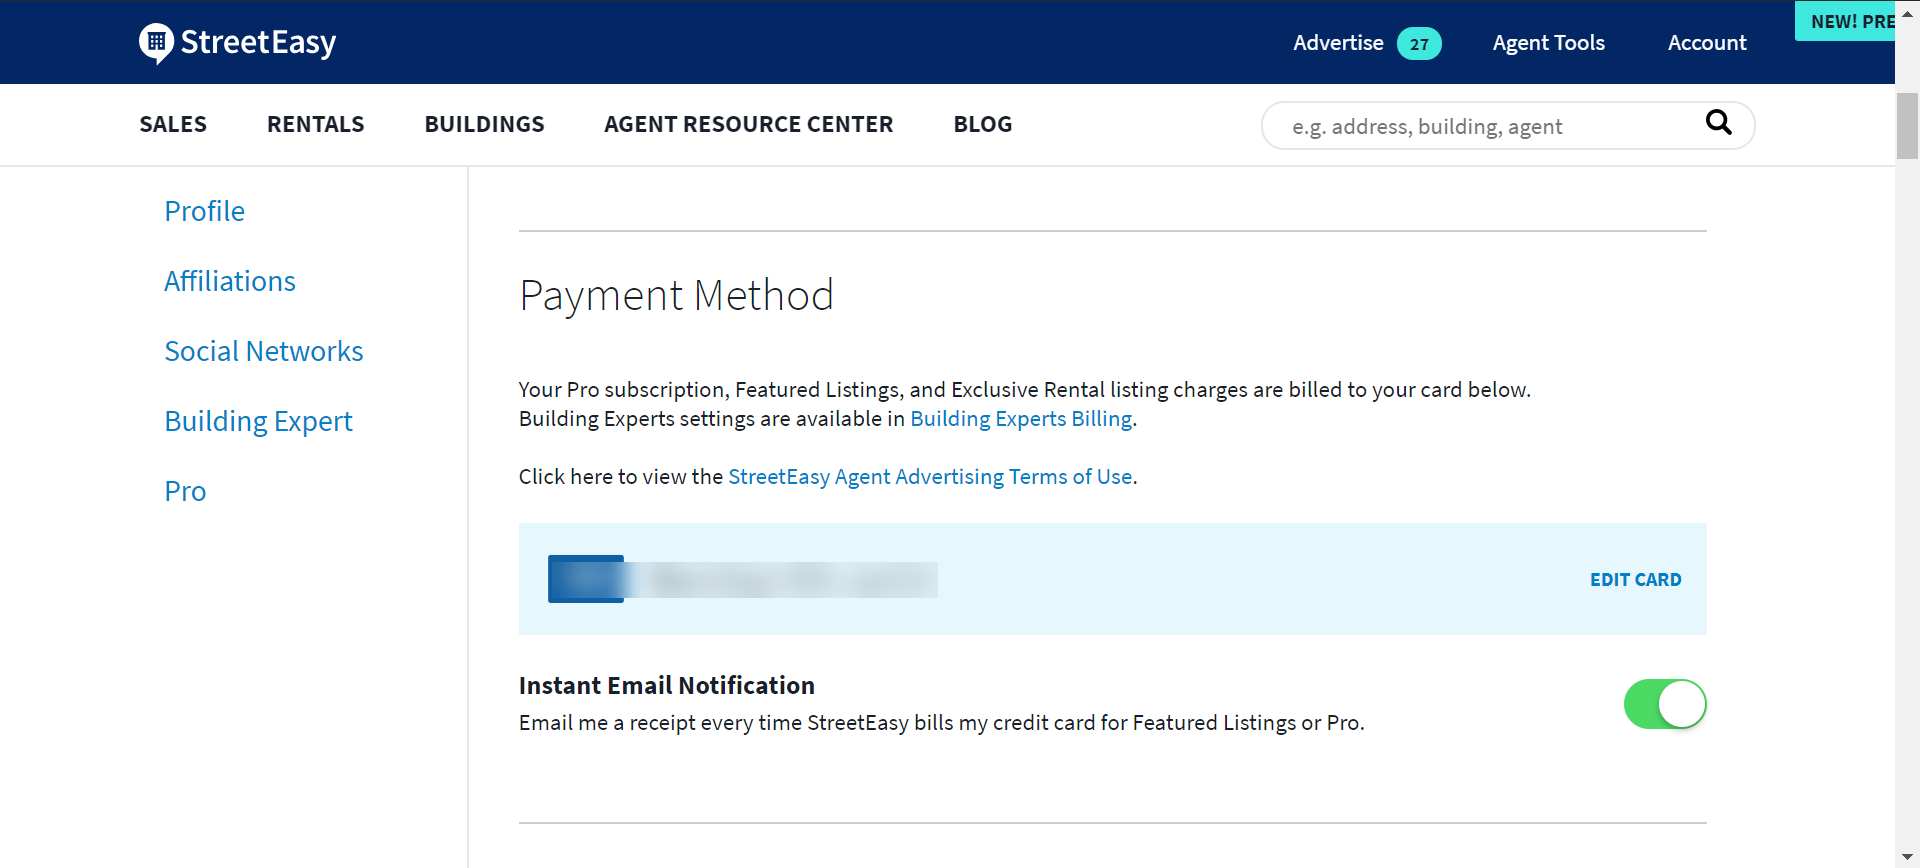Image resolution: width=1920 pixels, height=868 pixels.
Task: Toggle Instant Email Notification switch
Action: pyautogui.click(x=1665, y=704)
